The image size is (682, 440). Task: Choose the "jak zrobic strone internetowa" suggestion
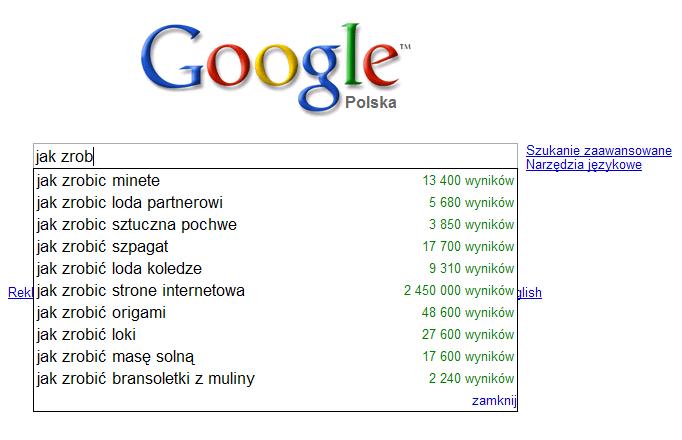140,291
